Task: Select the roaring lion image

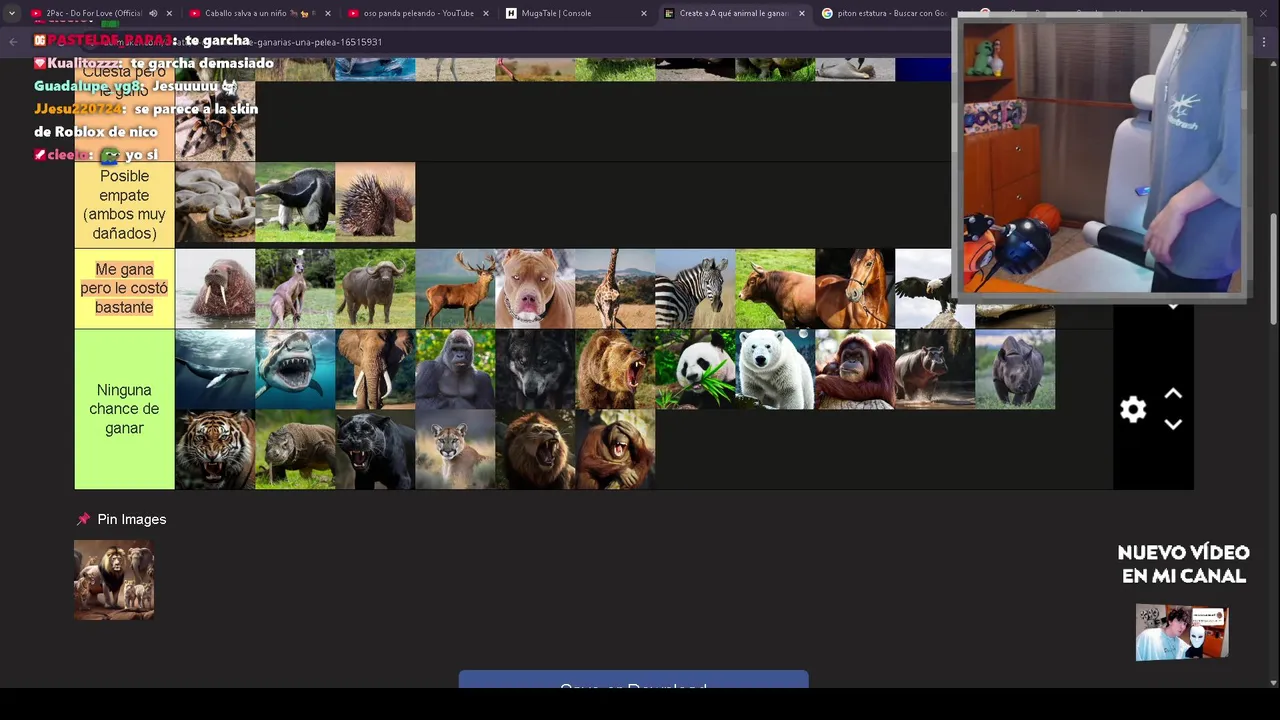Action: (x=535, y=449)
